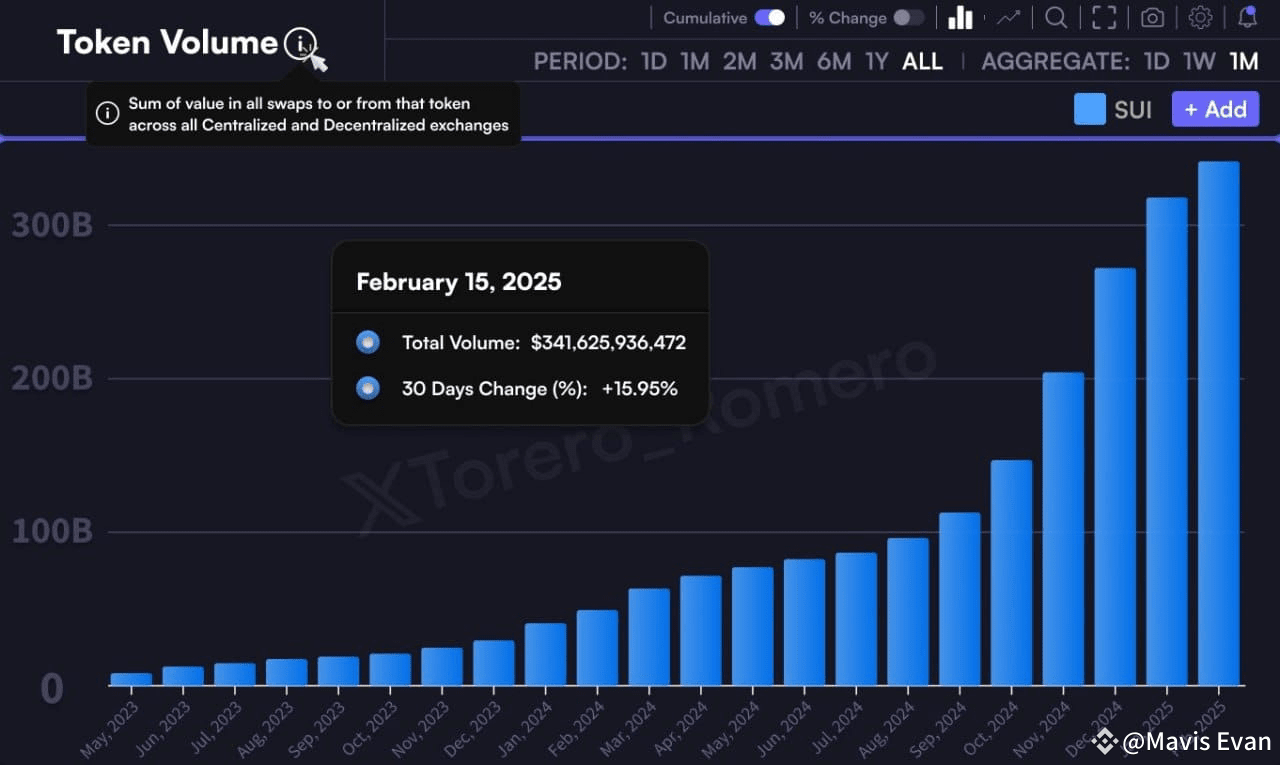Select the ALL period tab
The width and height of the screenshot is (1280, 765).
click(922, 61)
